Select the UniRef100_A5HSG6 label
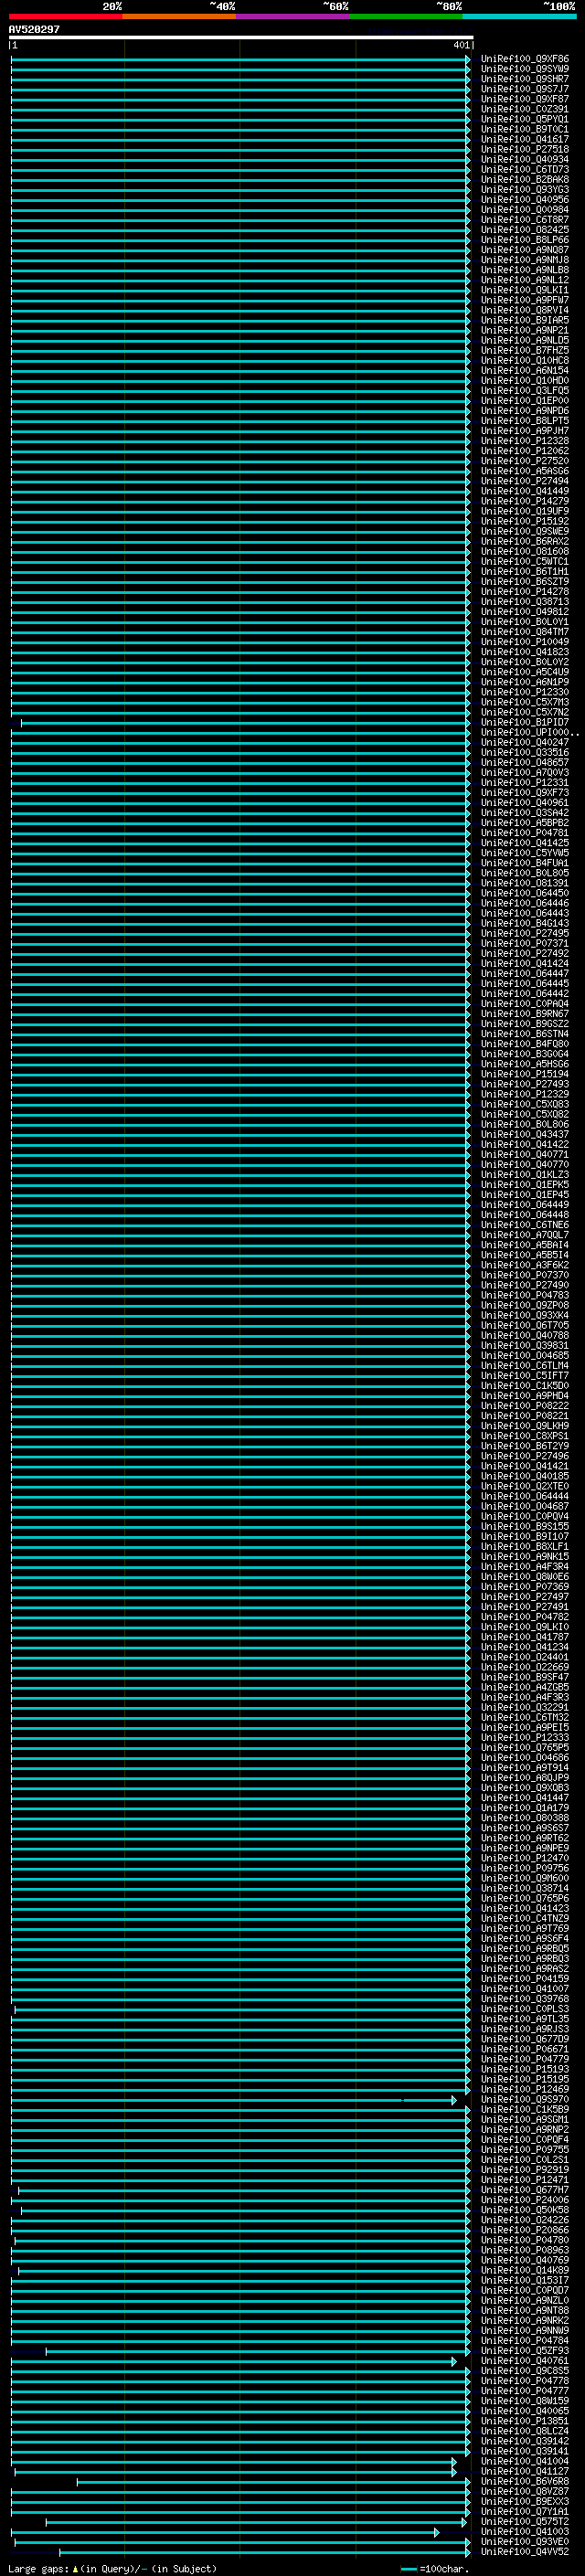The image size is (585, 2576). 525,1064
